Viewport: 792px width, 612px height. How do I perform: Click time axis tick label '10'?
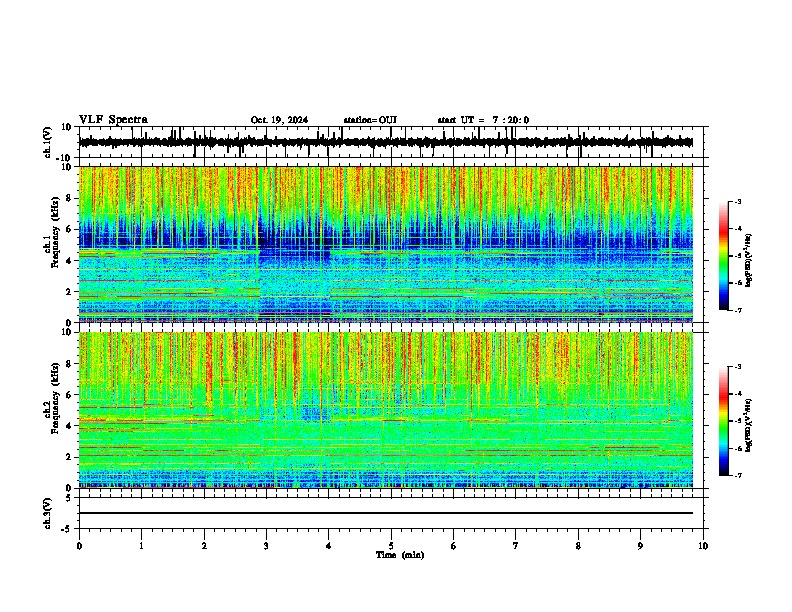(x=703, y=546)
